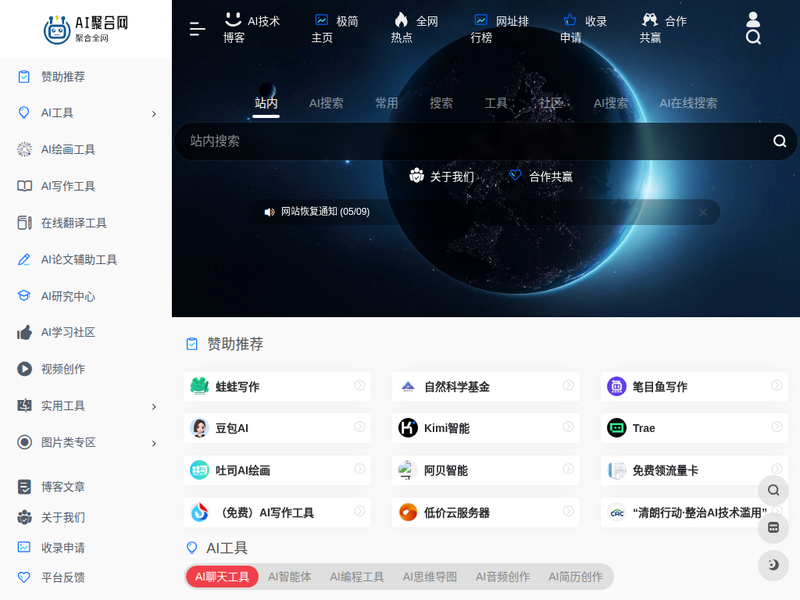Screen dimensions: 800x600
Task: Expand the 实用工具 sidebar submenu
Action: [x=153, y=407]
